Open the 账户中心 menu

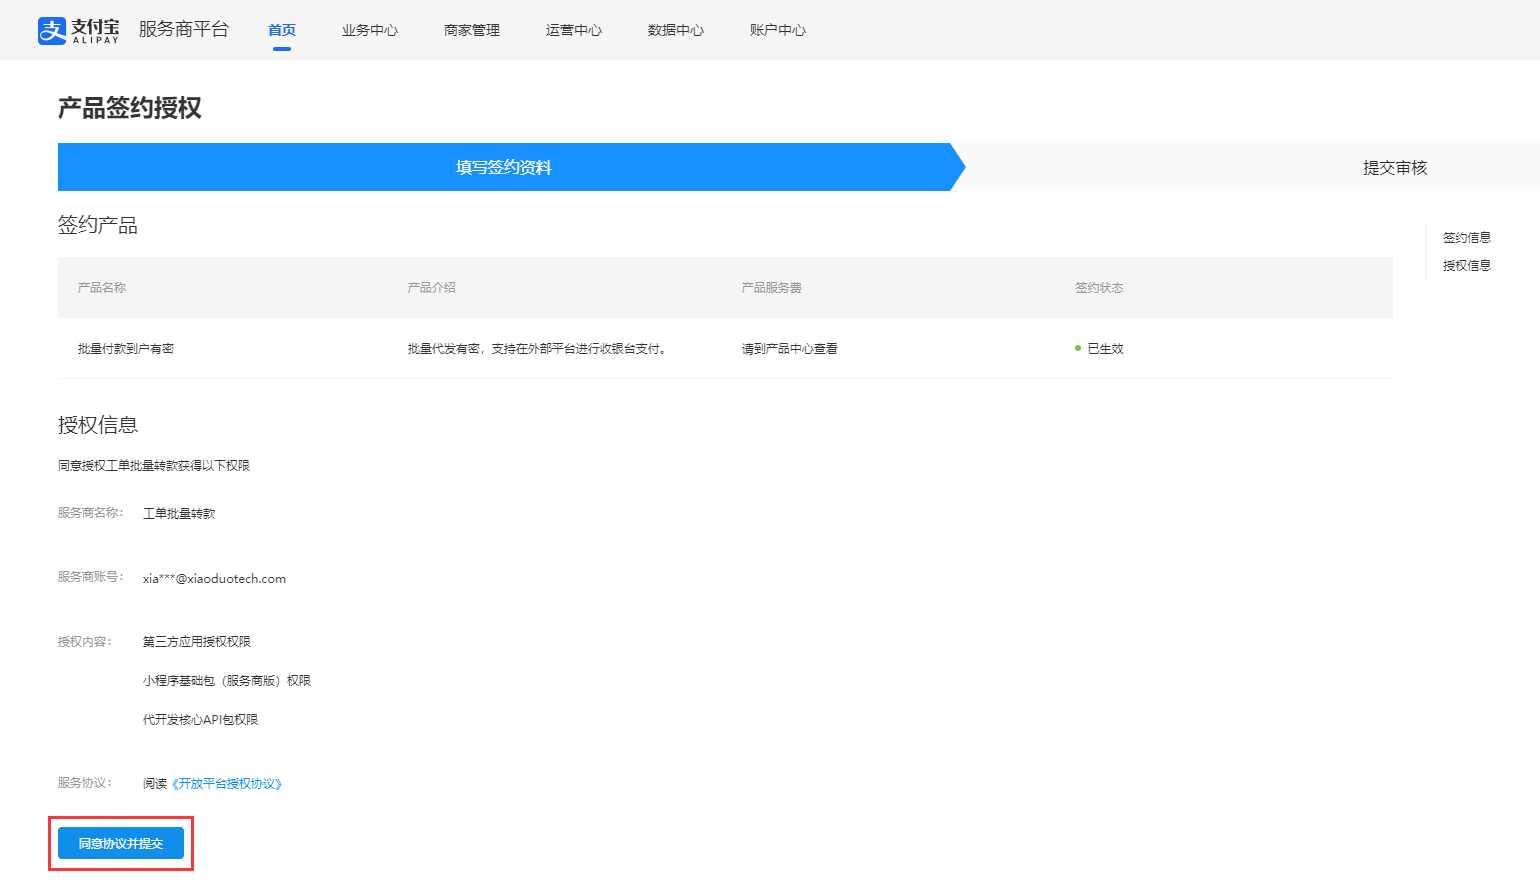click(778, 30)
